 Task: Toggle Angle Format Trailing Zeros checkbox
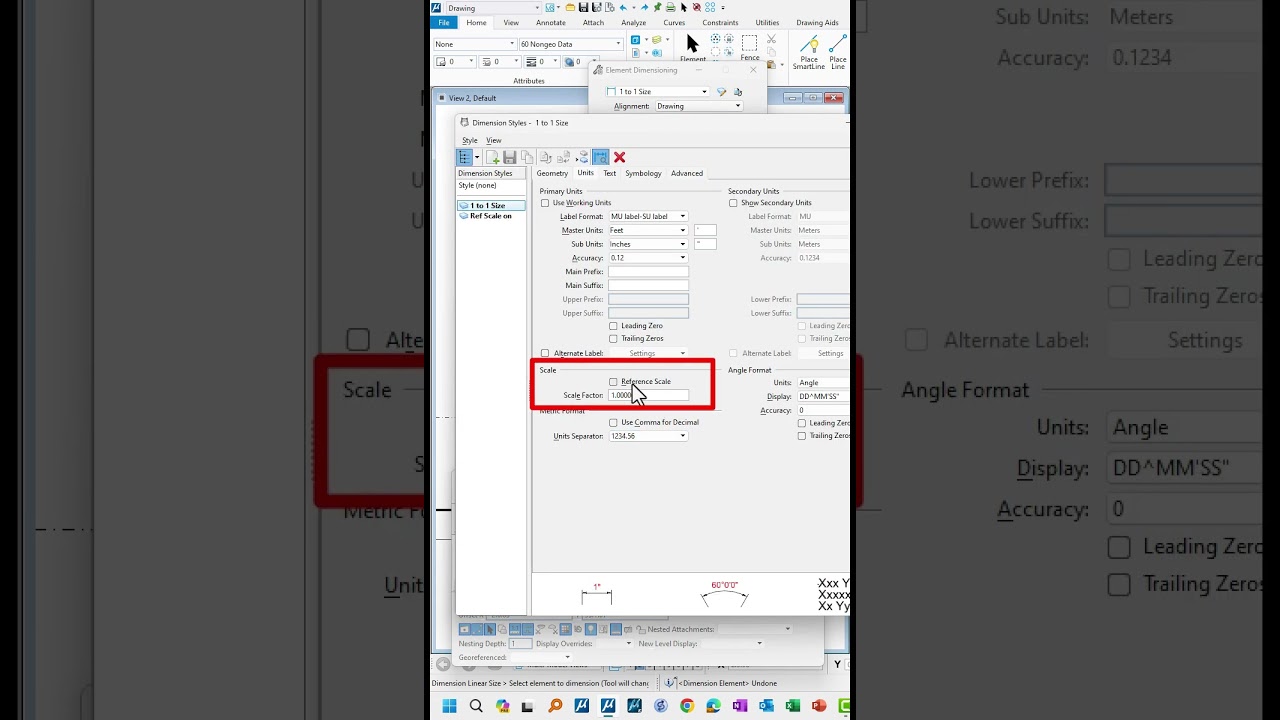801,436
